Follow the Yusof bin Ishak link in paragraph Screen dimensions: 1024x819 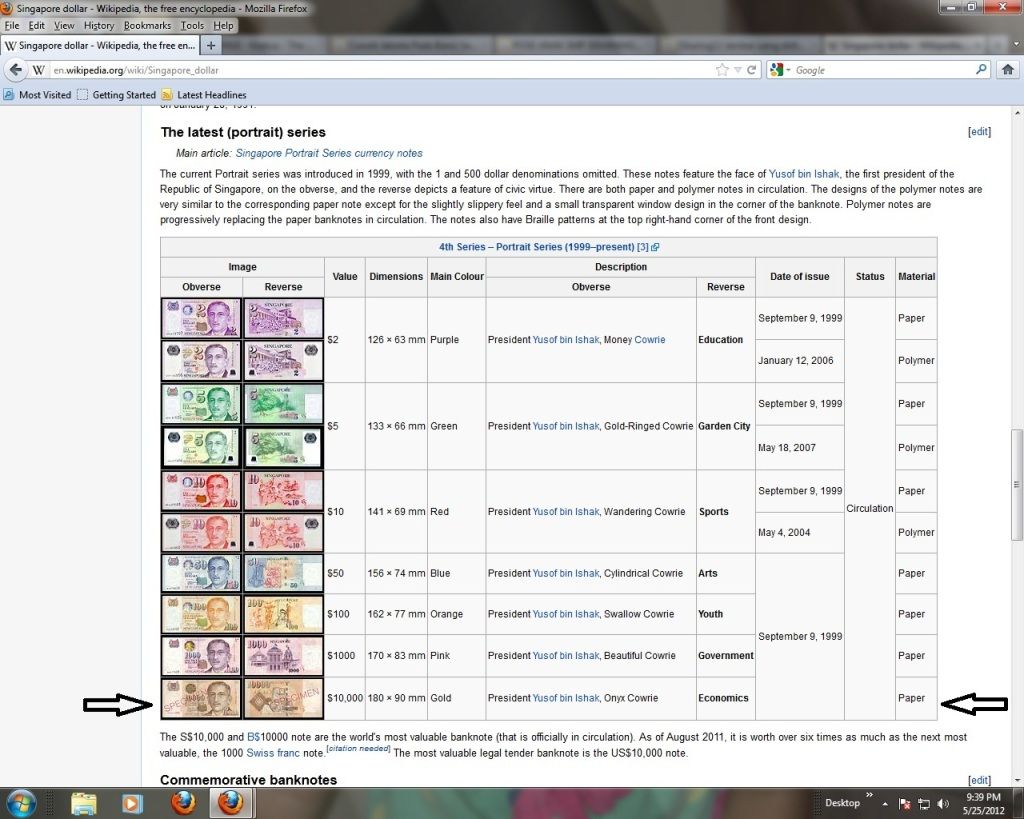pyautogui.click(x=803, y=174)
